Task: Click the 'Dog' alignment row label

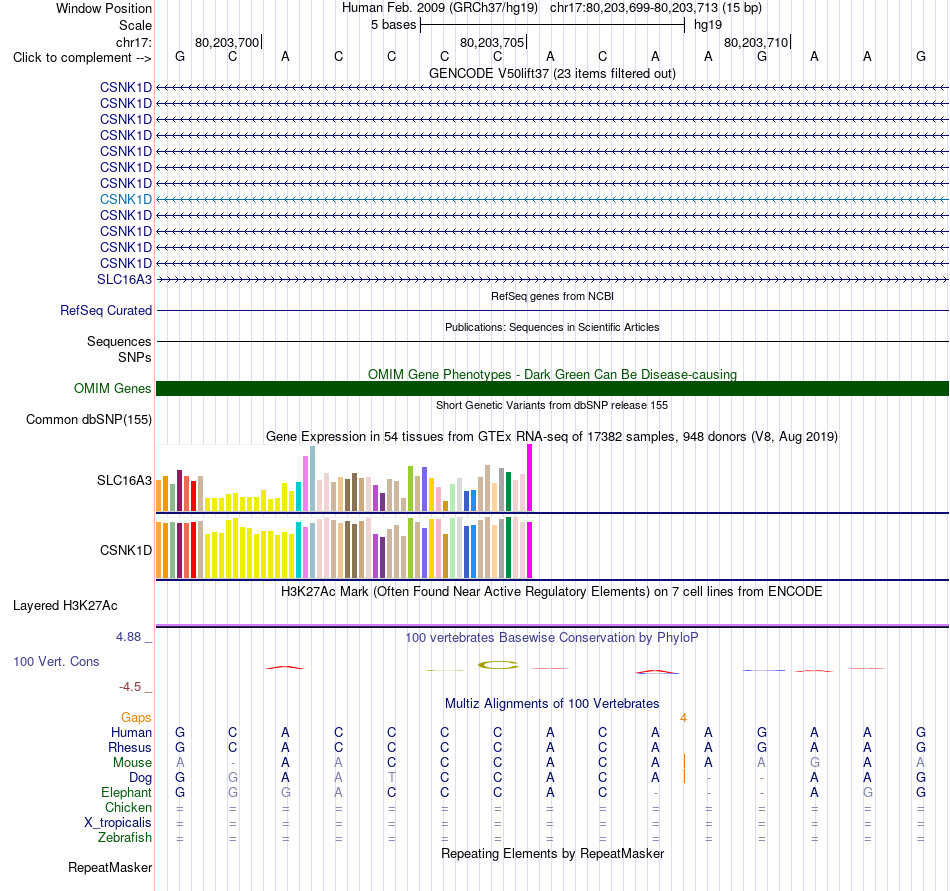Action: [140, 778]
